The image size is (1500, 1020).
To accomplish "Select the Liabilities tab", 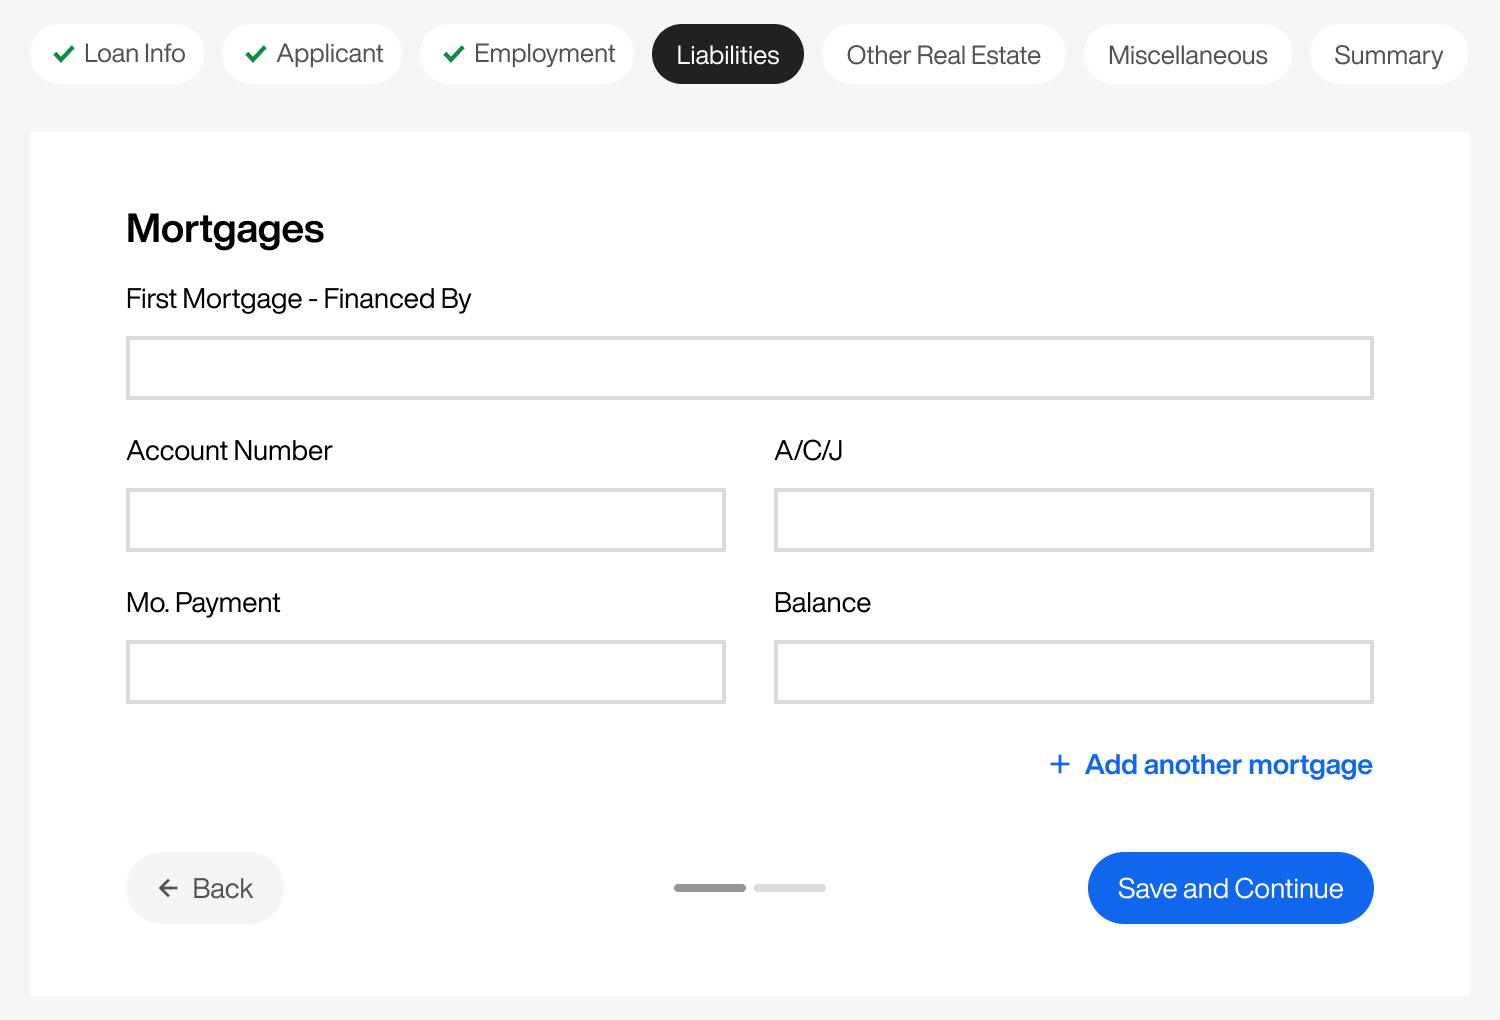I will [x=727, y=55].
